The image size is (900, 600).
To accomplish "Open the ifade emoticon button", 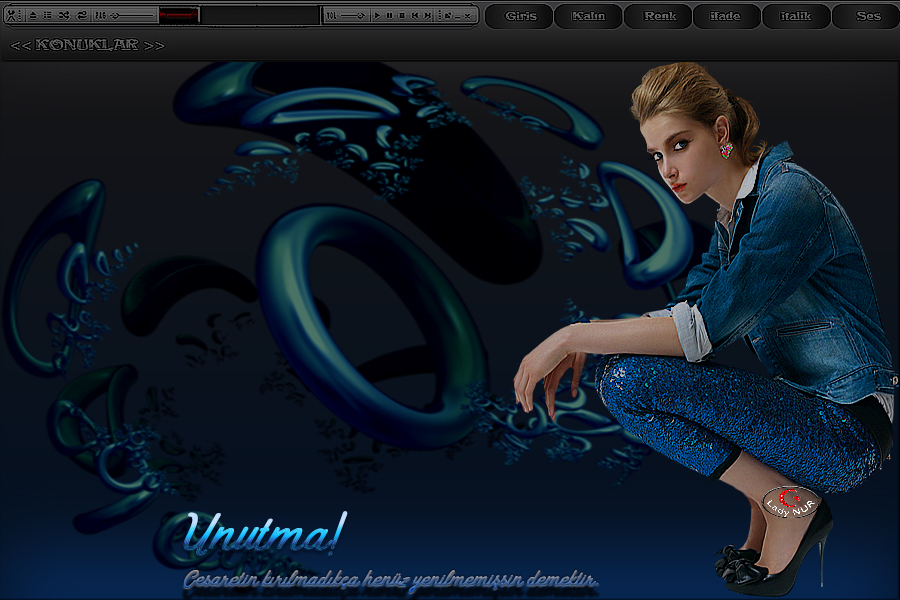I will pyautogui.click(x=725, y=16).
